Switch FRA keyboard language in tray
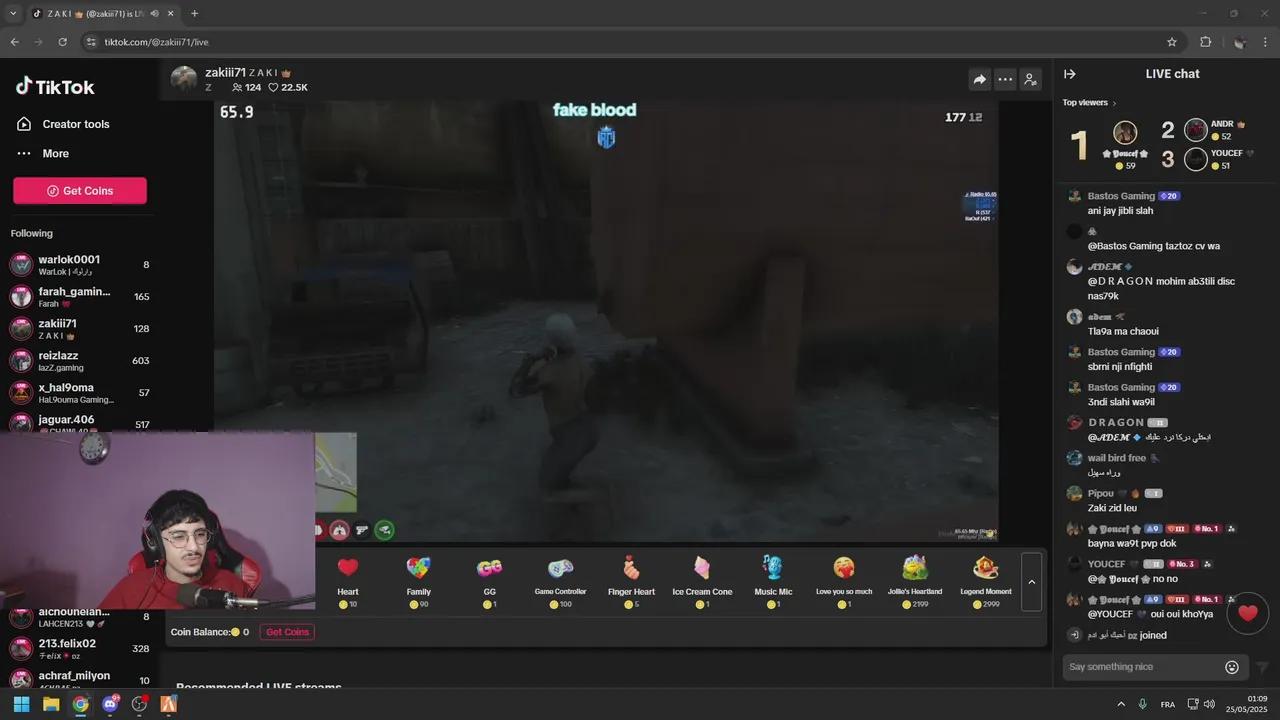 click(1167, 704)
